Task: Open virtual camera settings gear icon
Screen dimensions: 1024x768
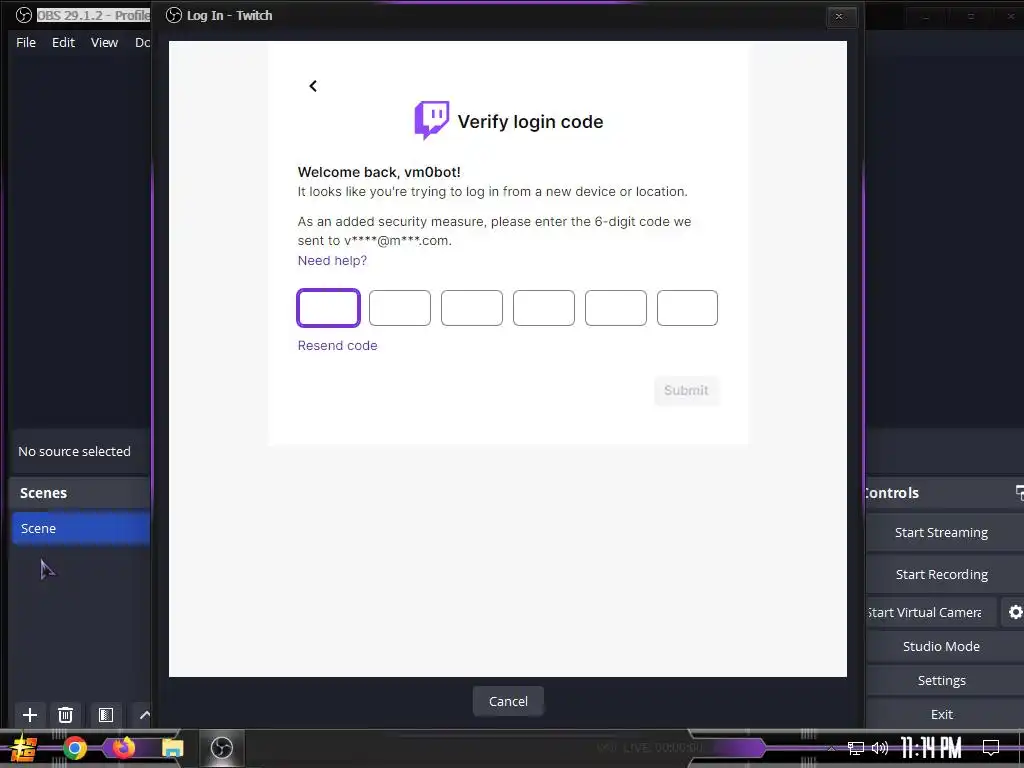Action: (1015, 613)
